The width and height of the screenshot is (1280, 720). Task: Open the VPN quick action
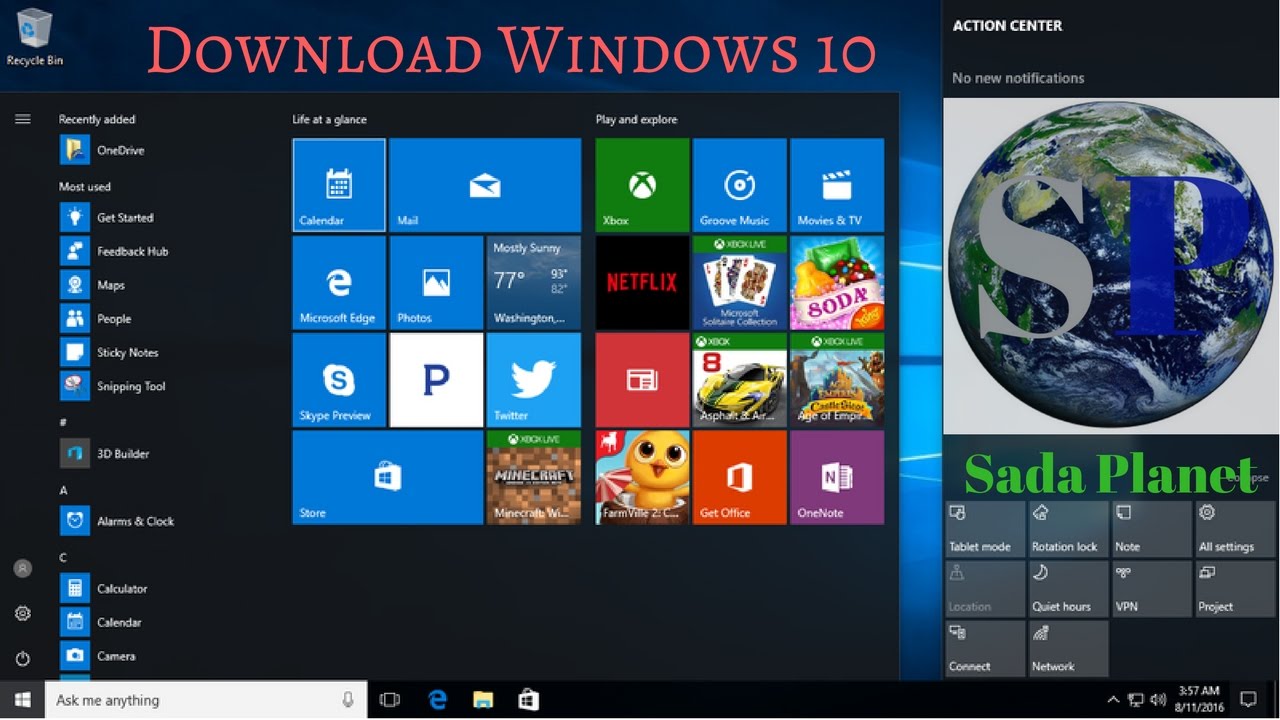point(1152,589)
